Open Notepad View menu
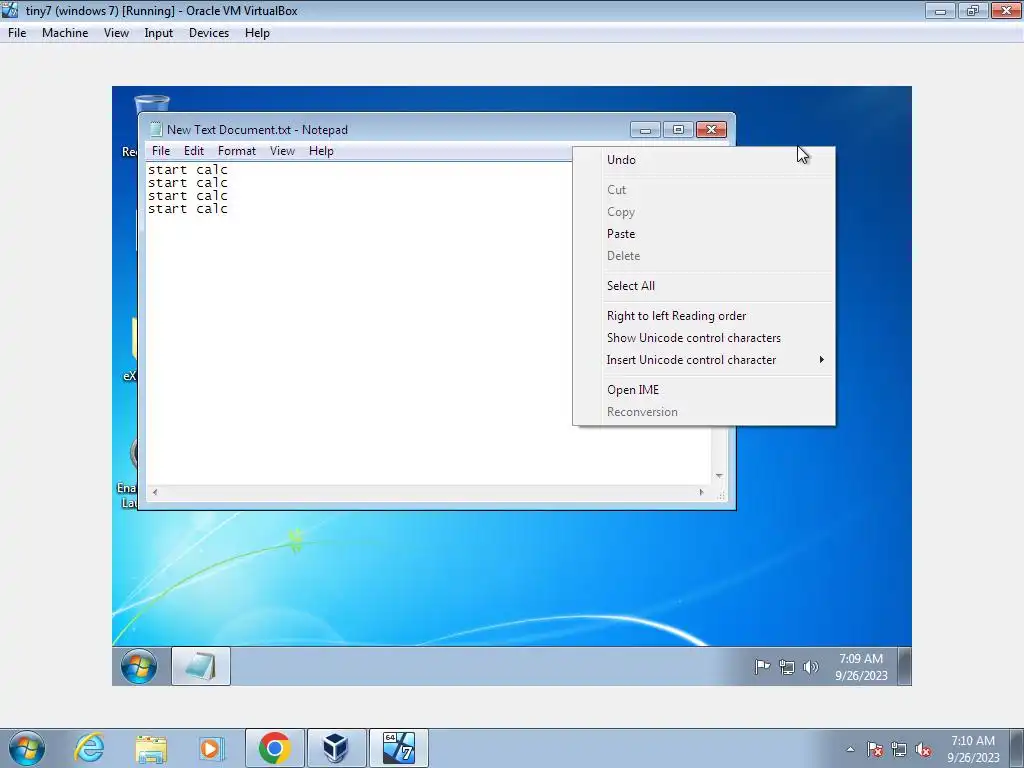 282,151
